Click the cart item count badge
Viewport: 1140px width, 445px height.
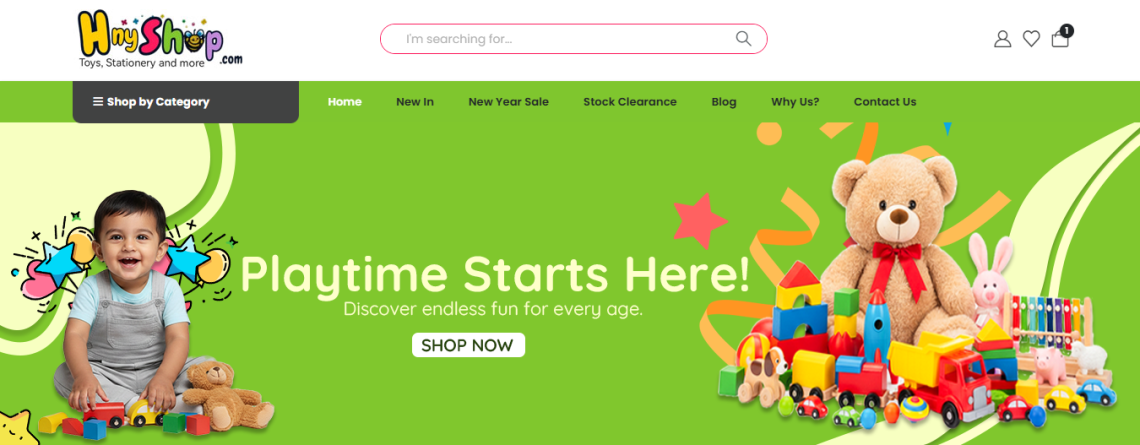(x=1067, y=31)
